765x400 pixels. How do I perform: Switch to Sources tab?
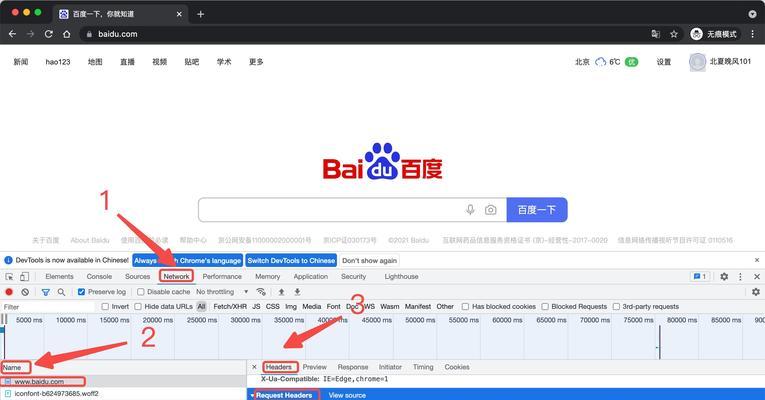(x=138, y=277)
